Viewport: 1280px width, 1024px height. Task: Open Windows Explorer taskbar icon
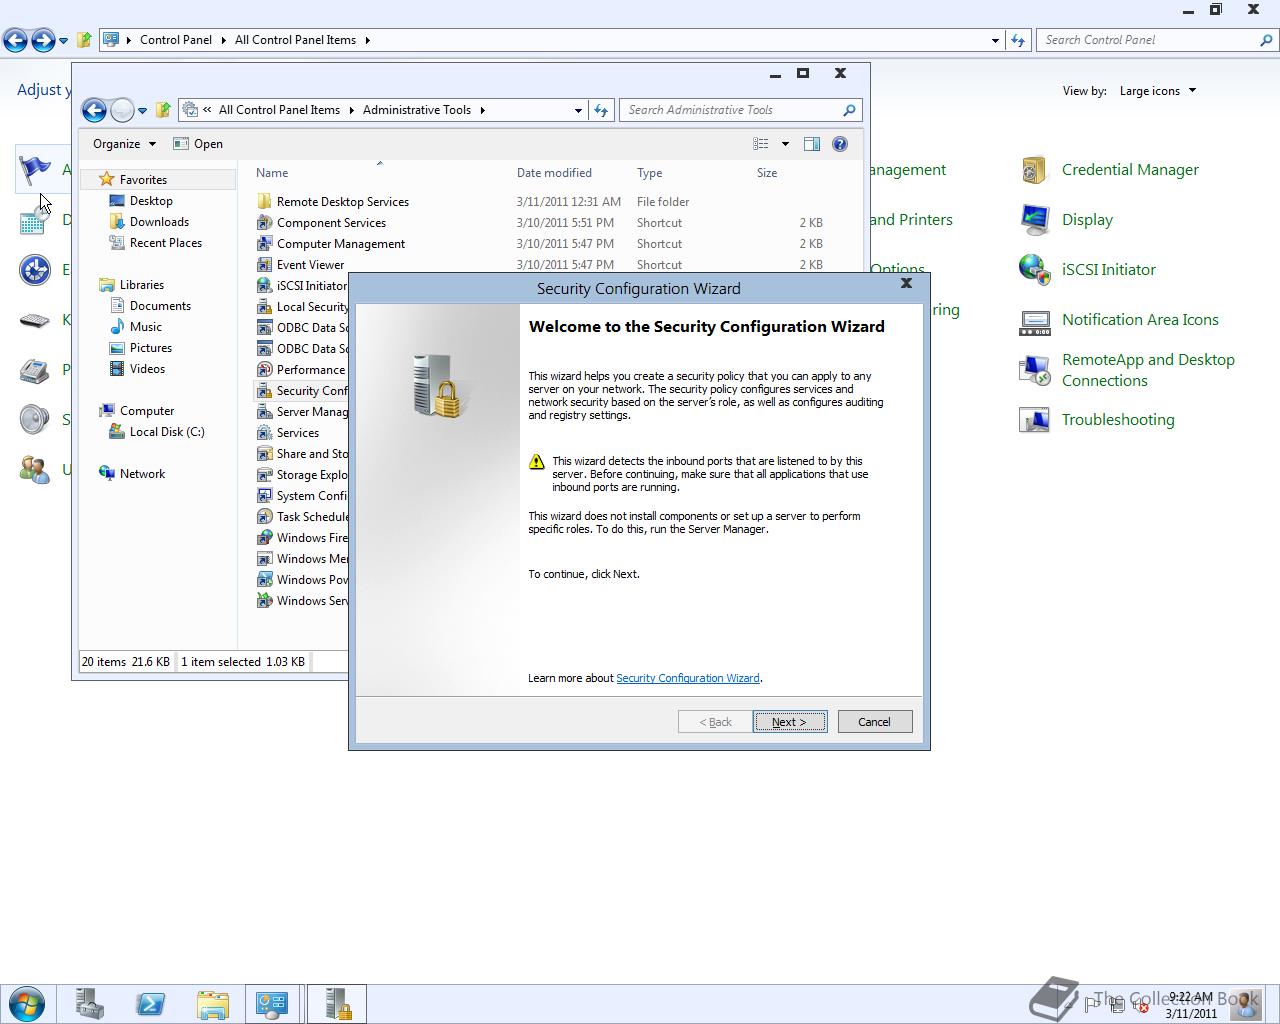[213, 1003]
